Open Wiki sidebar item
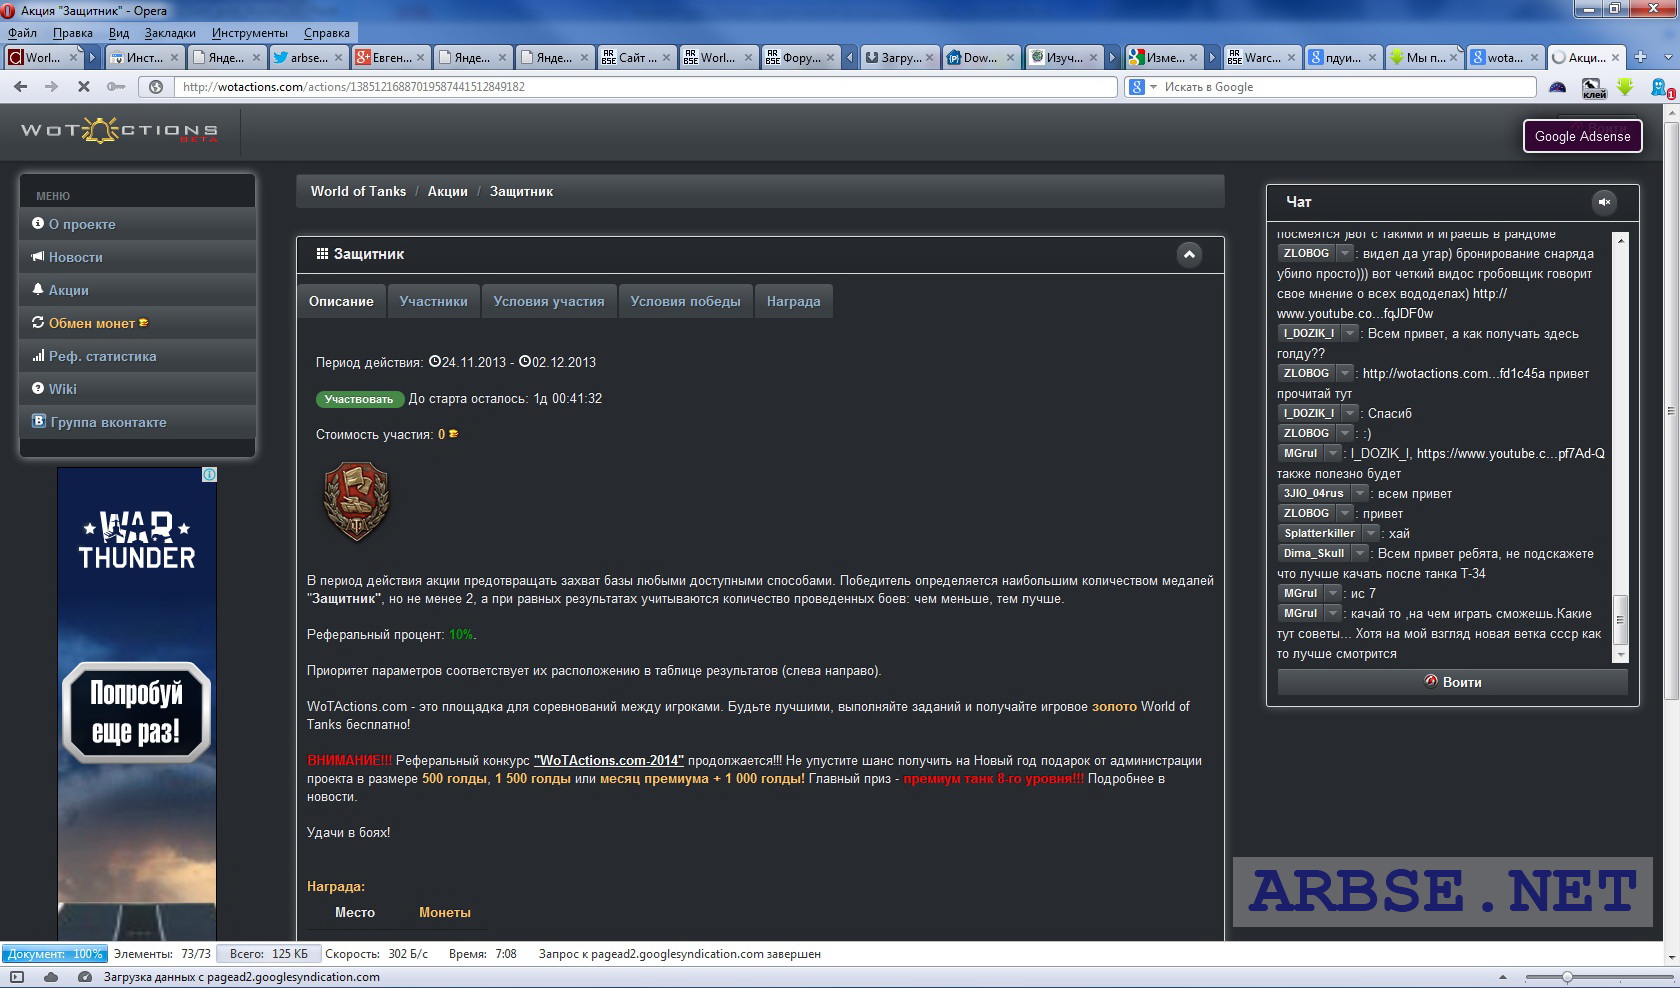 [x=138, y=389]
